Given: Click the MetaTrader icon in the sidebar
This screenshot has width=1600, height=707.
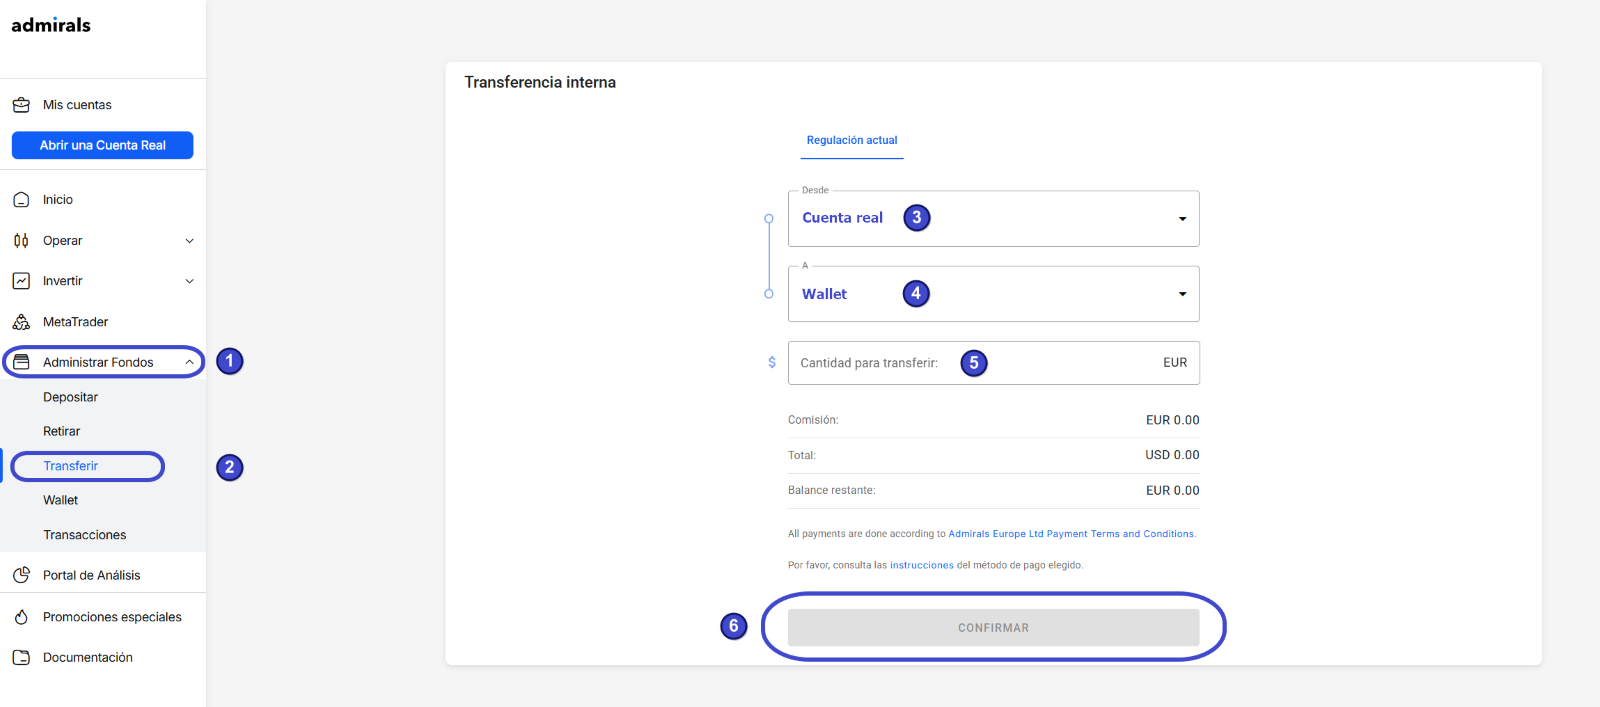Looking at the screenshot, I should click(x=21, y=322).
